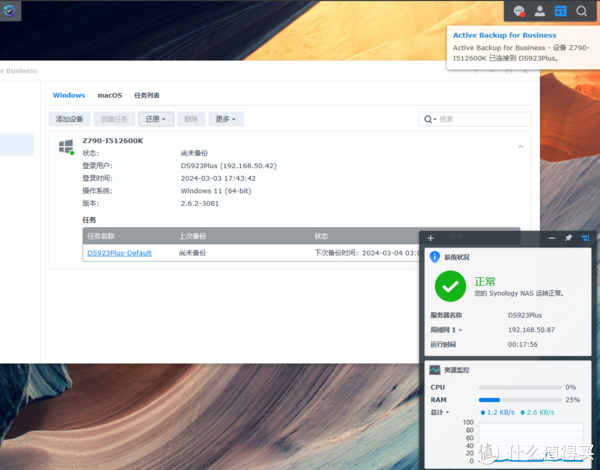The height and width of the screenshot is (470, 600).
Task: Click the RAM usage bar
Action: (520, 400)
